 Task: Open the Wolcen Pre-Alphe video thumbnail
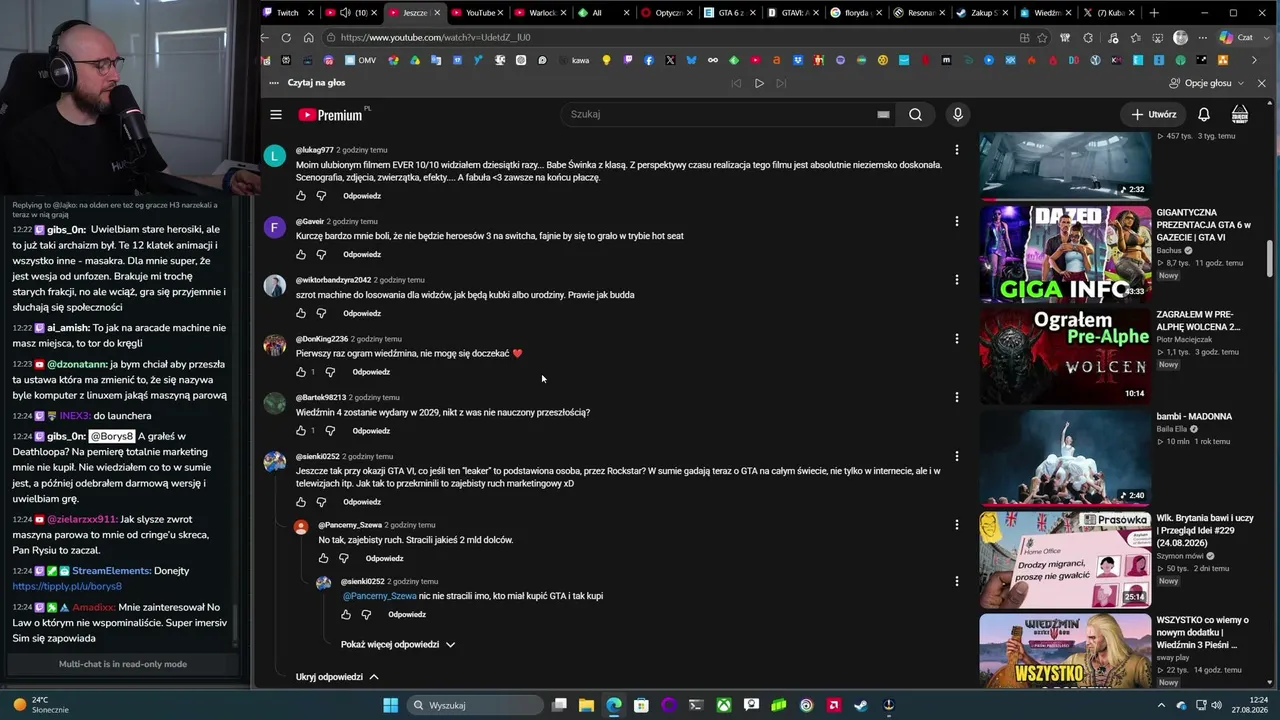click(x=1065, y=356)
